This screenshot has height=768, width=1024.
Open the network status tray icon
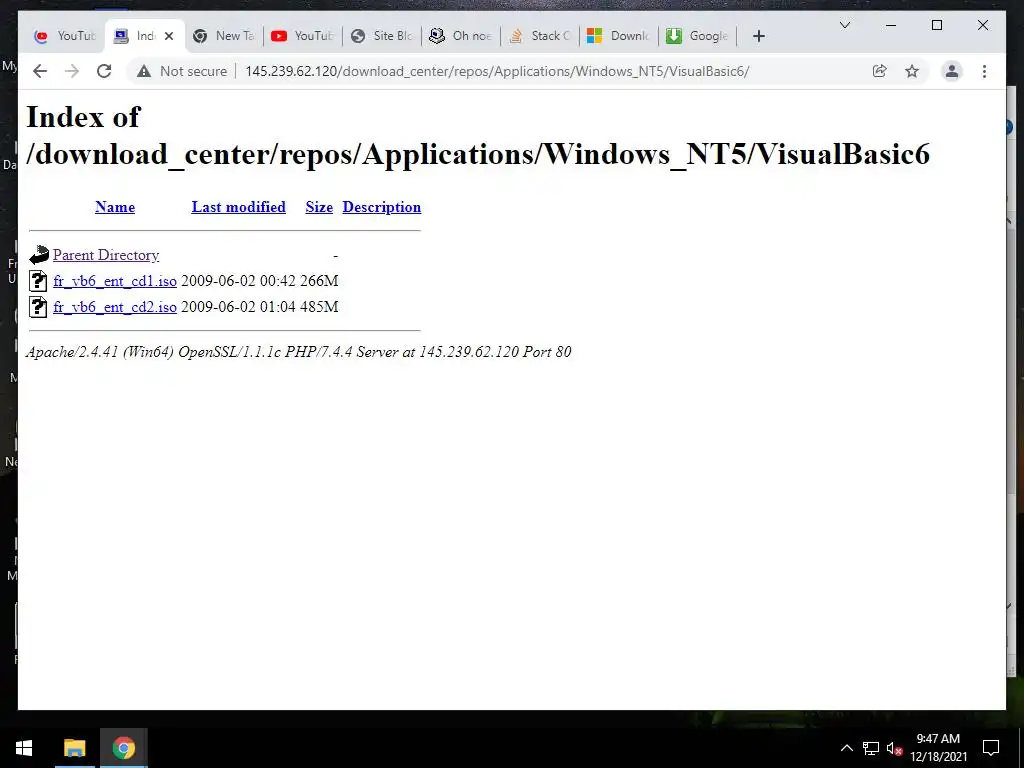pyautogui.click(x=871, y=748)
